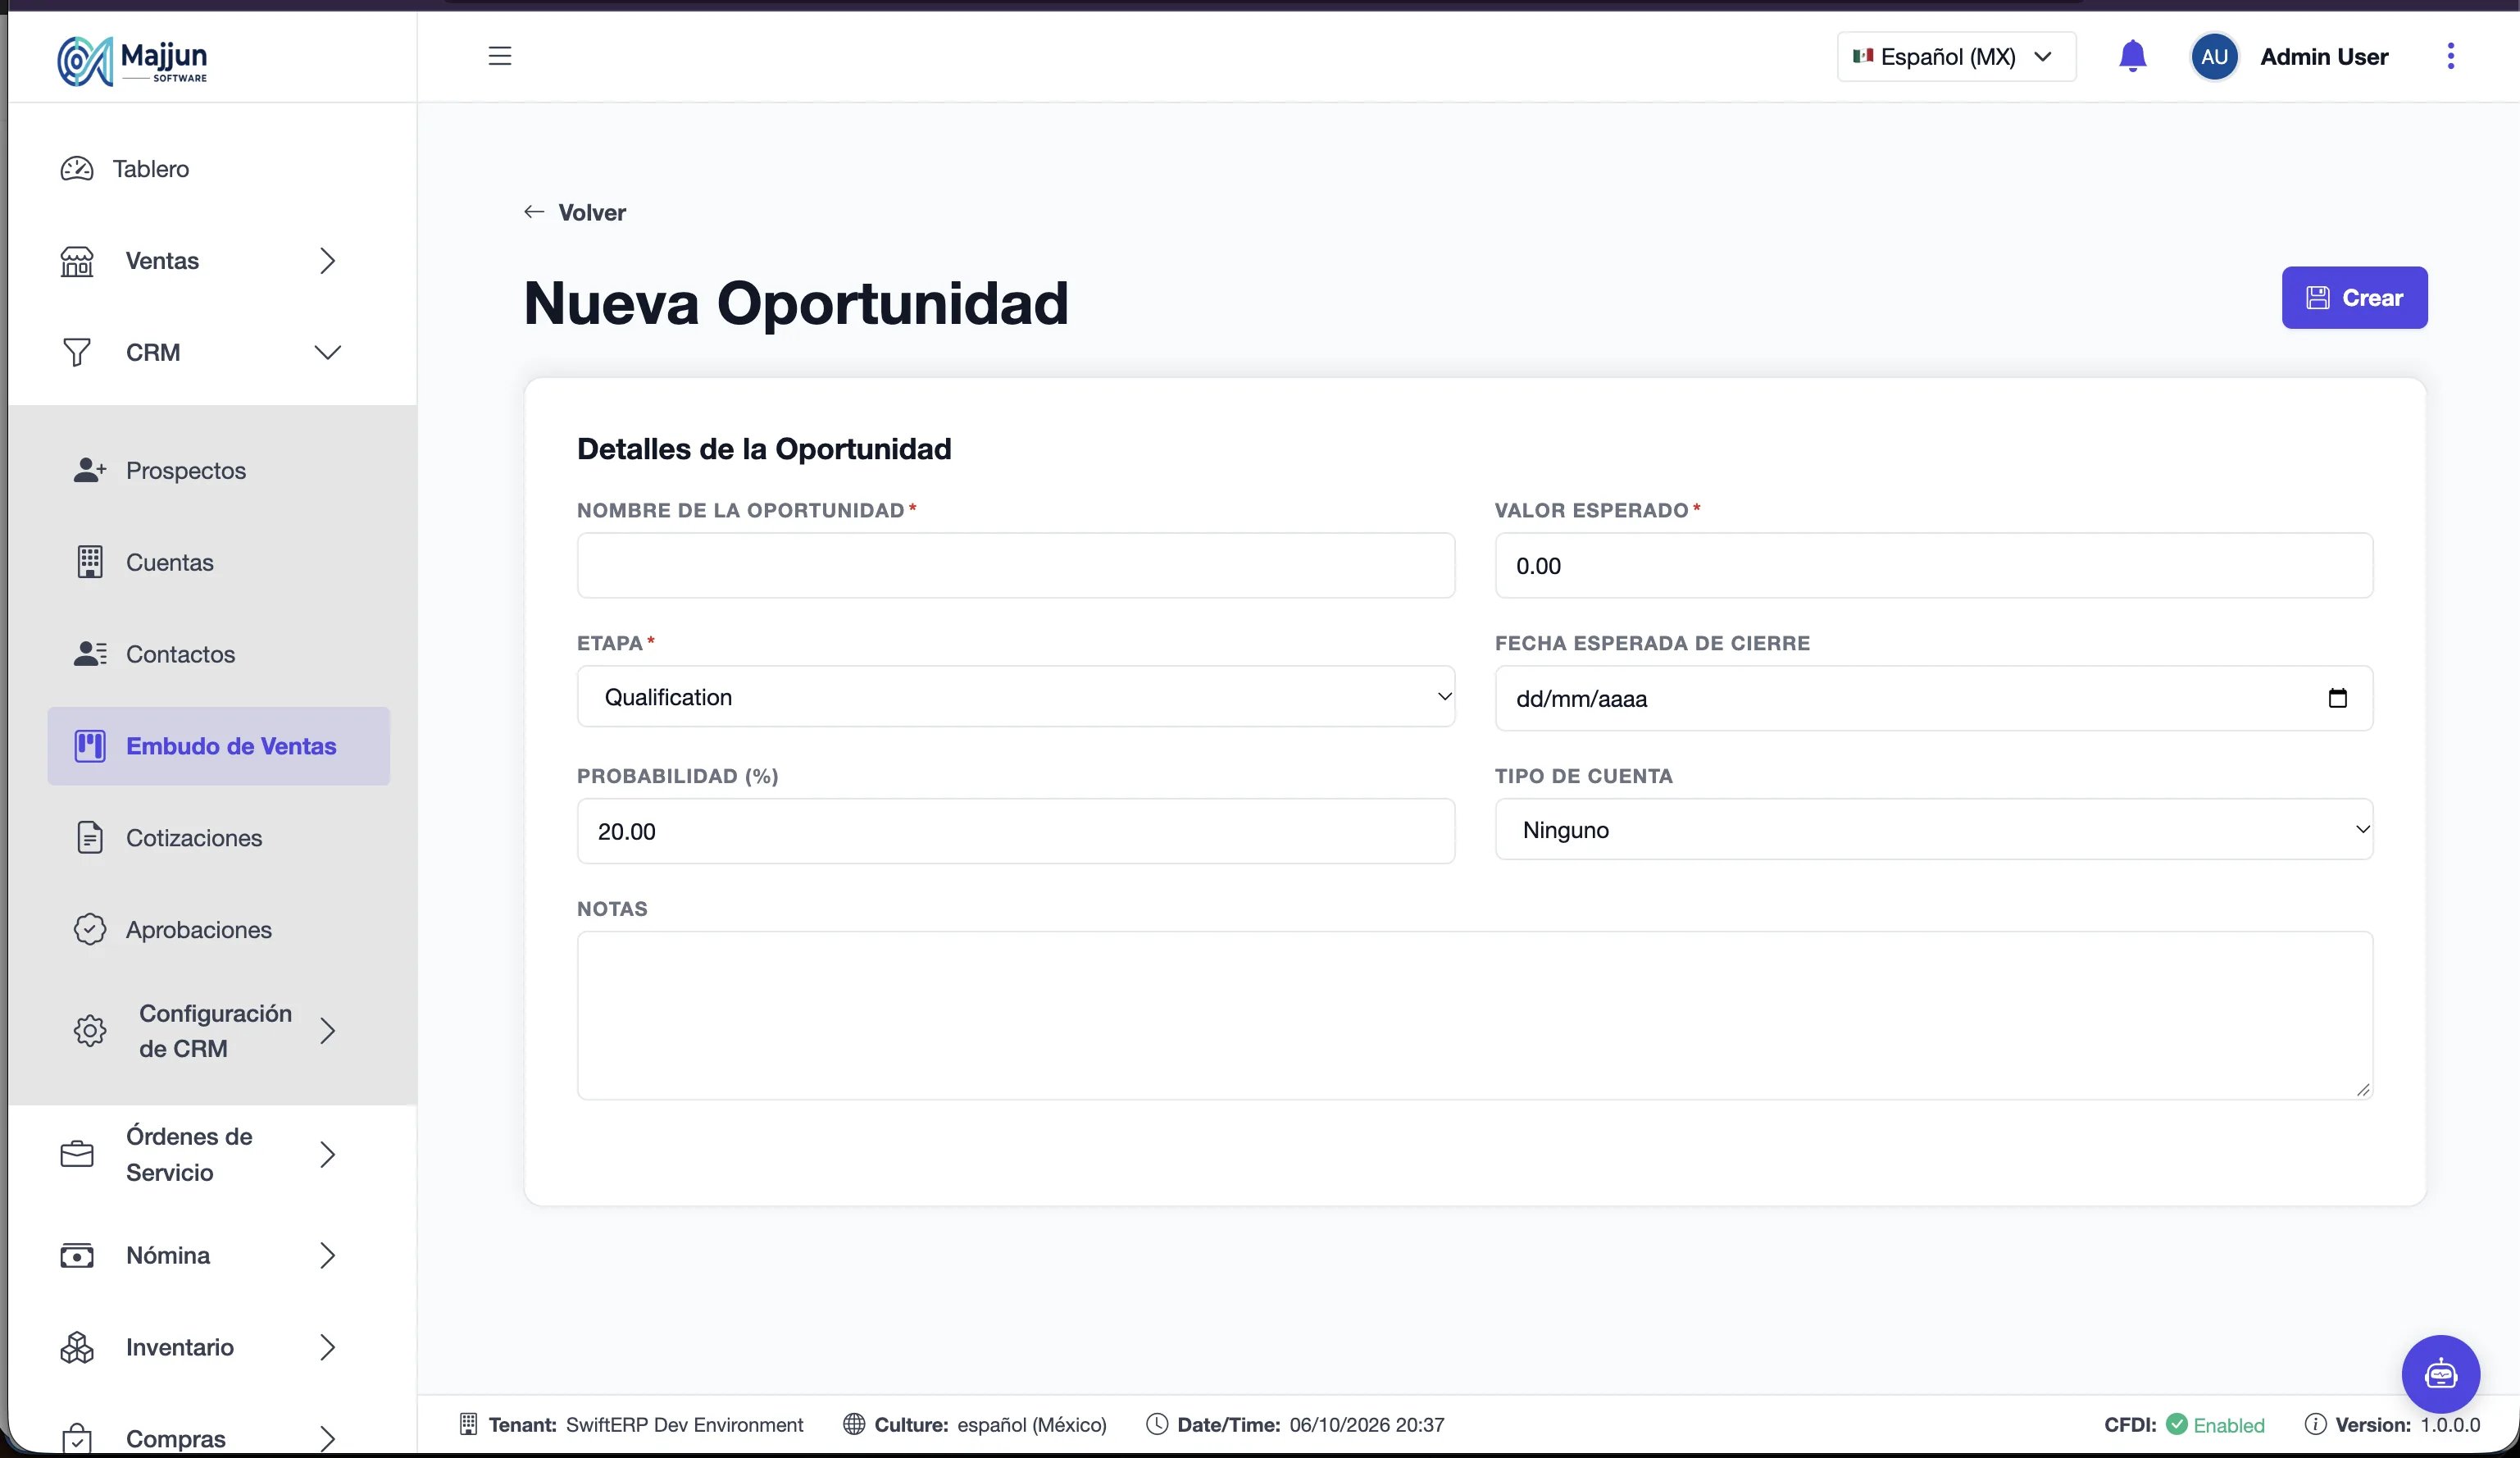Viewport: 2520px width, 1458px height.
Task: Click the Majjun Software logo
Action: [132, 60]
